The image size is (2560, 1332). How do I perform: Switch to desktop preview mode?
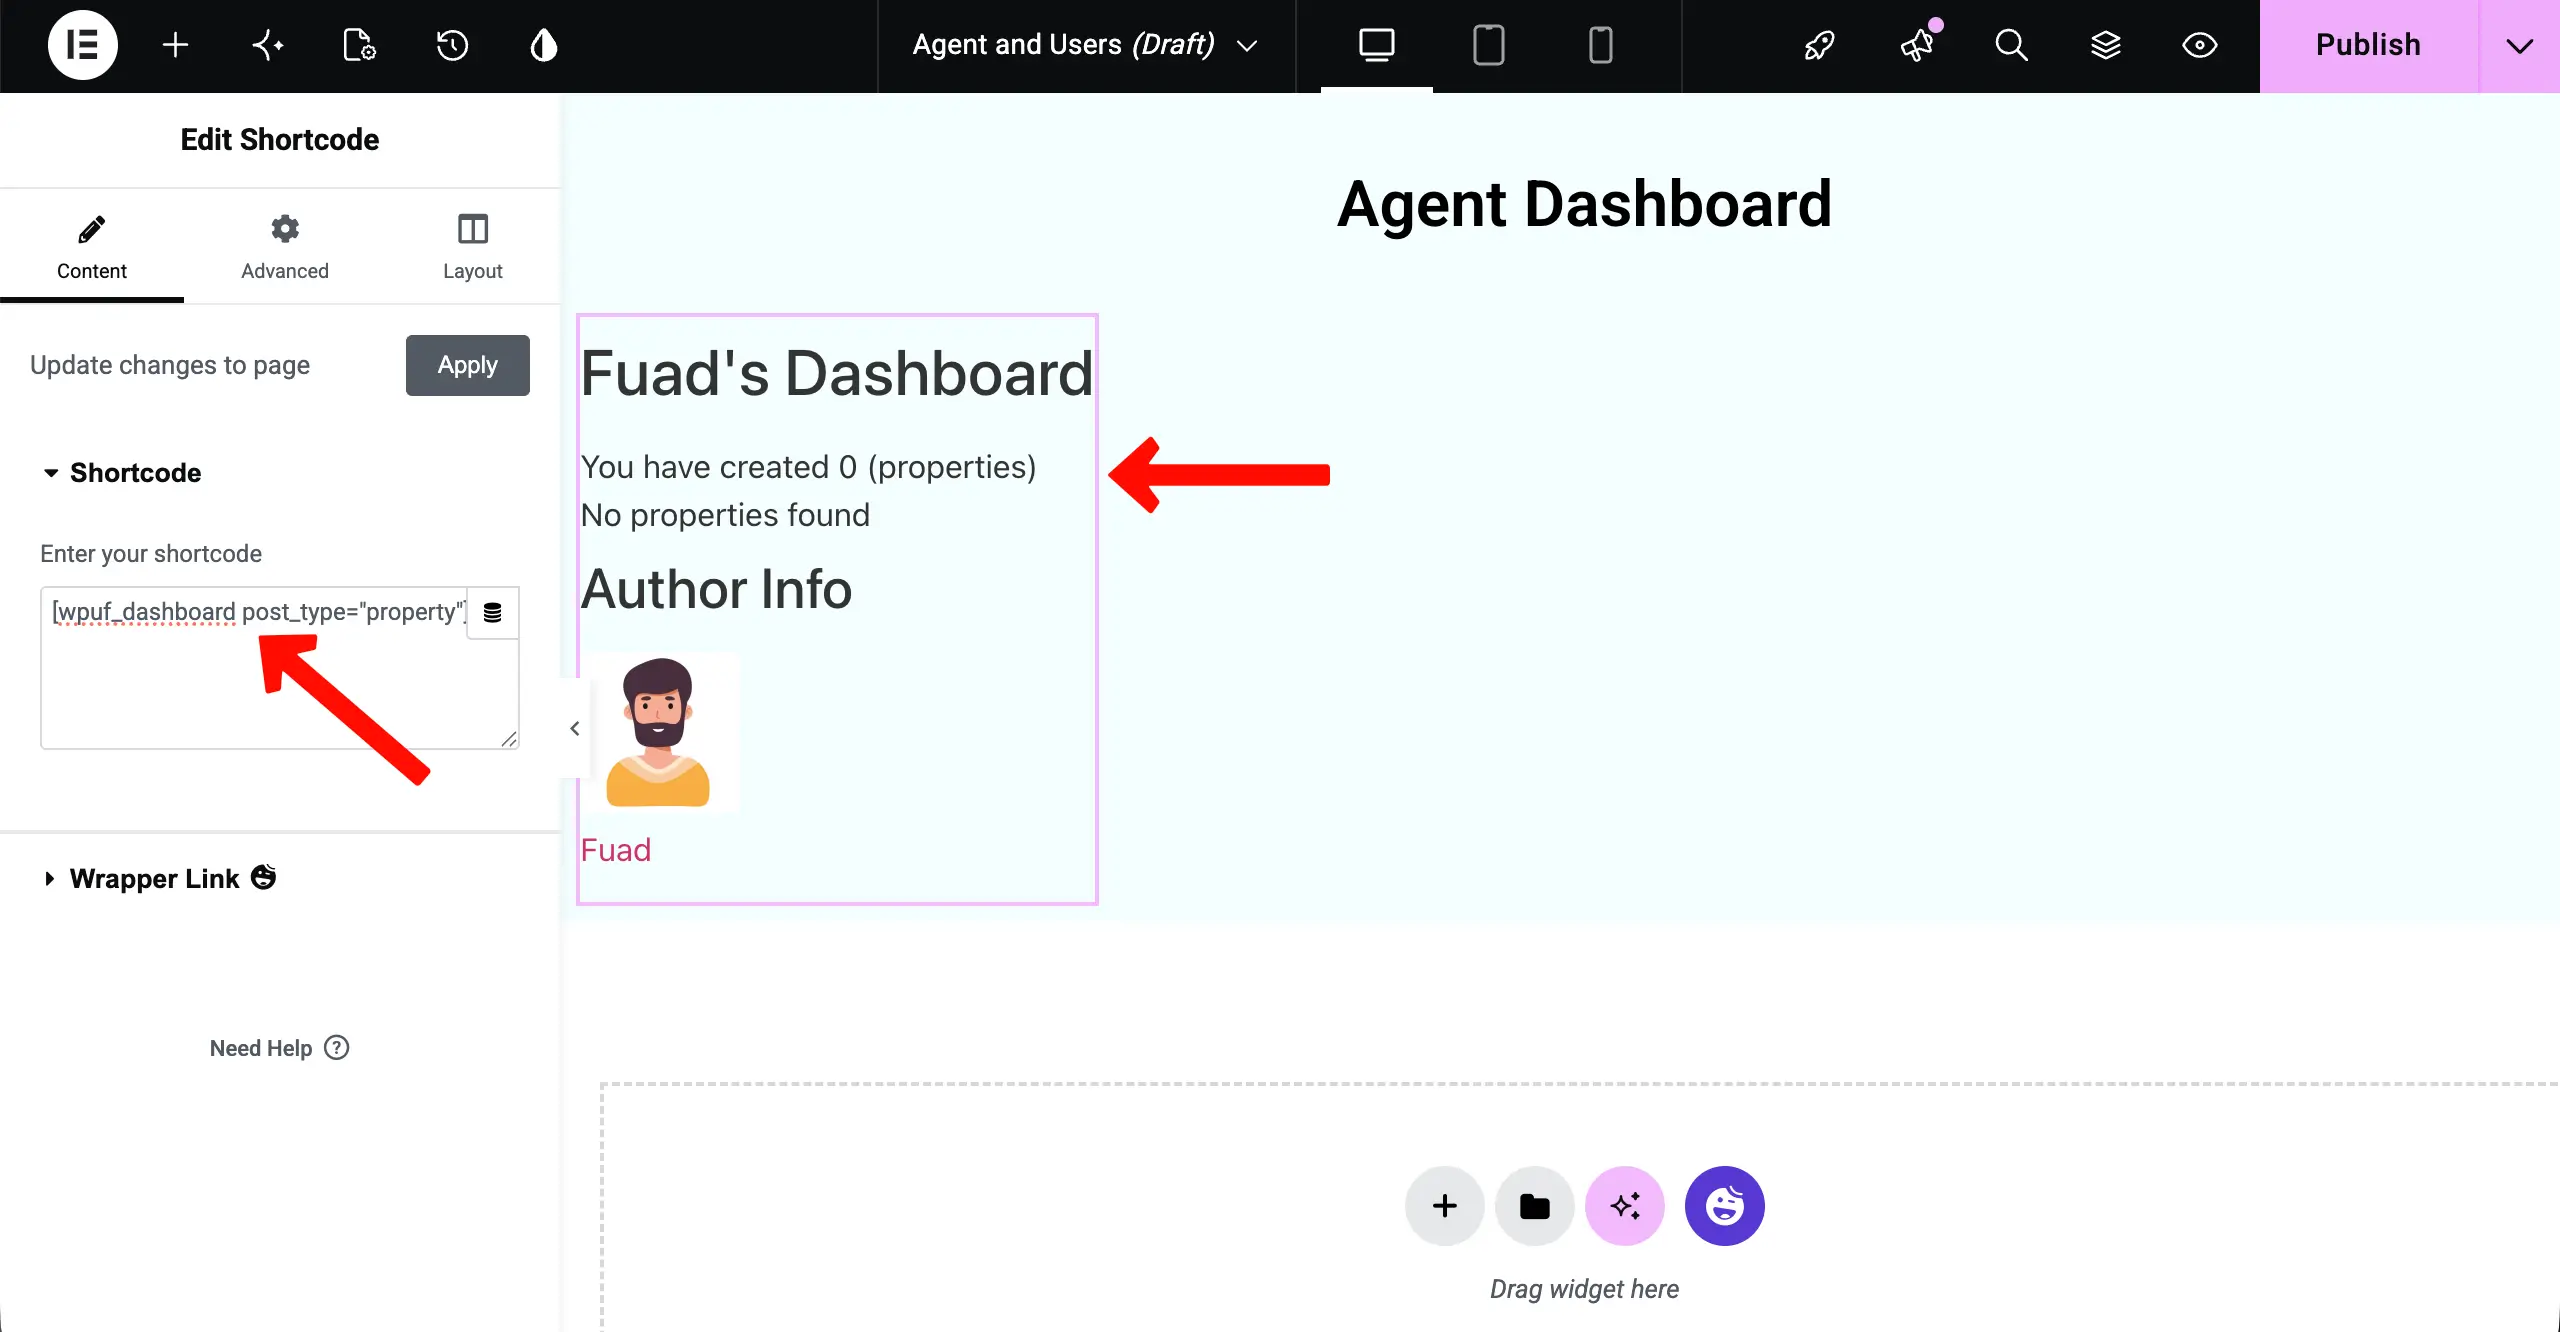[x=1377, y=45]
